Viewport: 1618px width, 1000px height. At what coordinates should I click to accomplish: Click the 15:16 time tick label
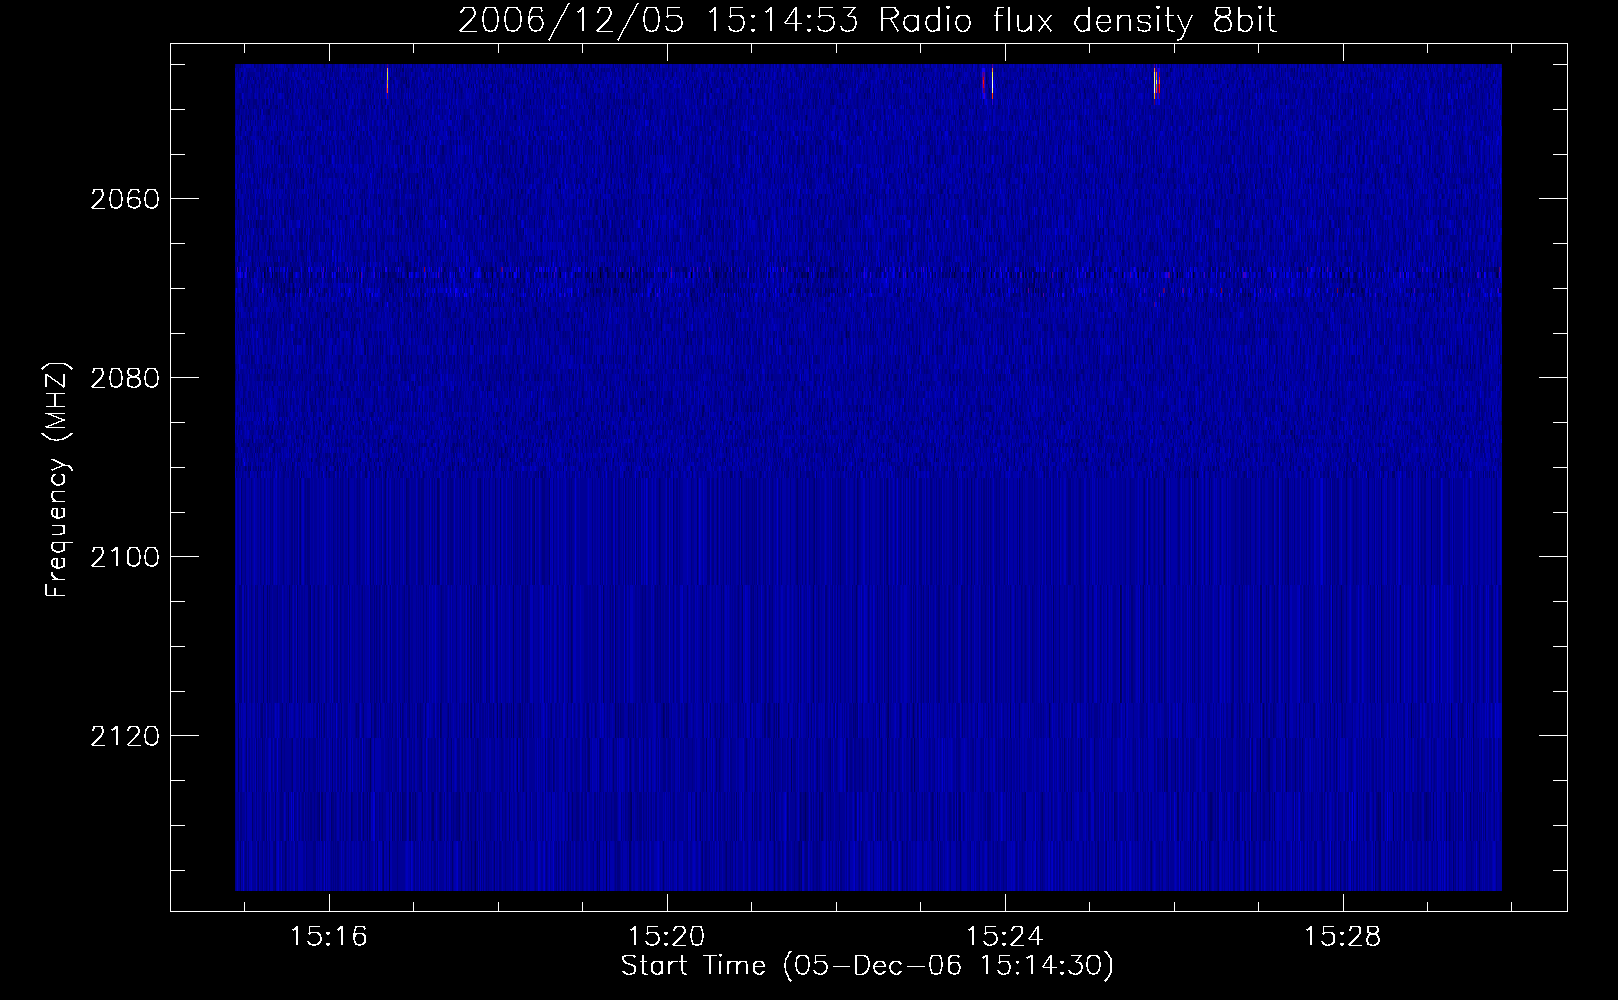329,936
